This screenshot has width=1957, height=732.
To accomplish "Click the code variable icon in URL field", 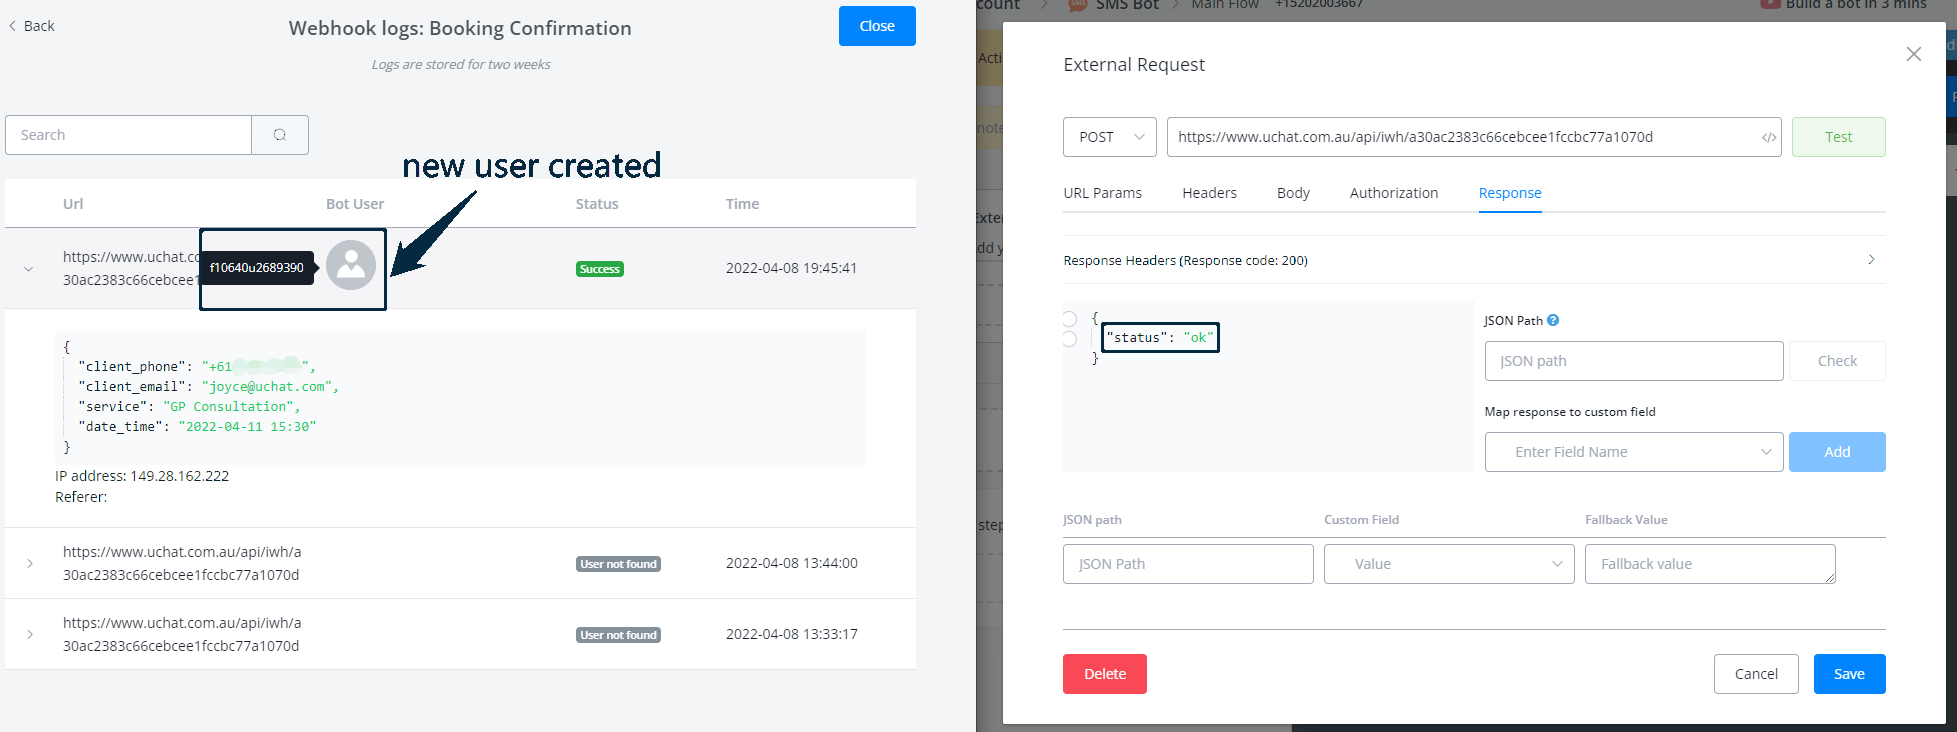I will click(x=1769, y=137).
